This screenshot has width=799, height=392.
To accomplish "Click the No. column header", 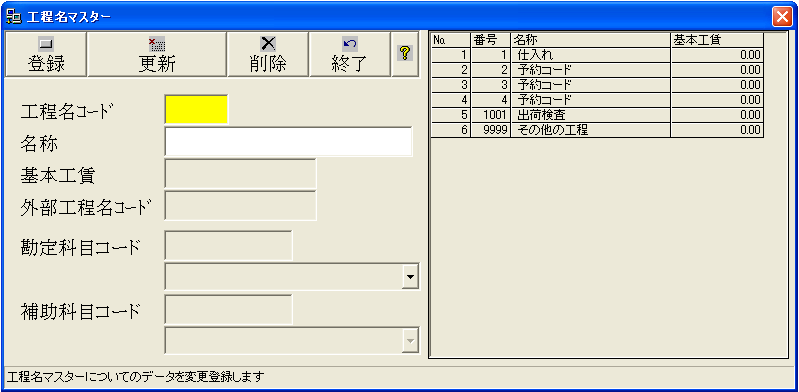I will (x=451, y=40).
